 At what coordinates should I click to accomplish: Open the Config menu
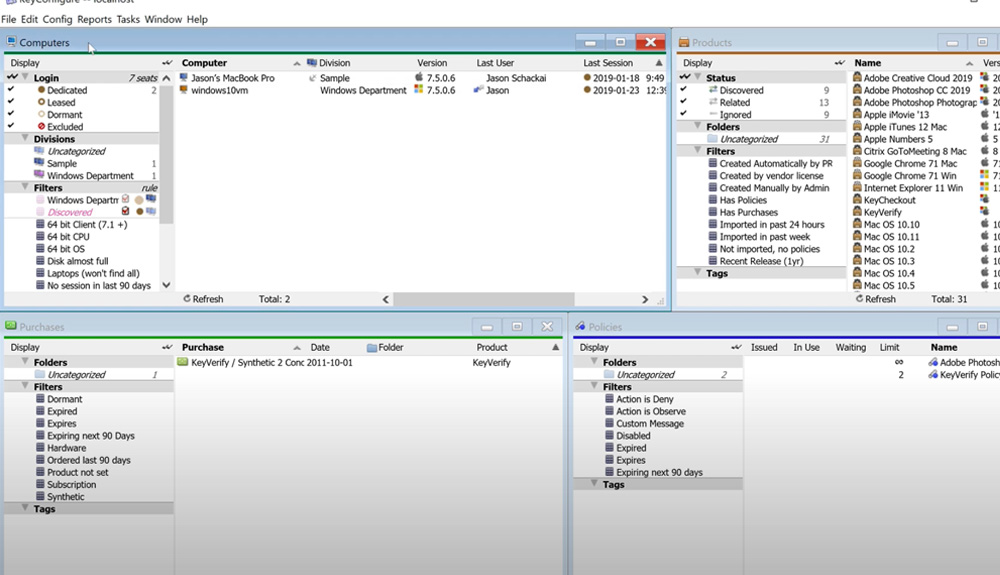(57, 19)
